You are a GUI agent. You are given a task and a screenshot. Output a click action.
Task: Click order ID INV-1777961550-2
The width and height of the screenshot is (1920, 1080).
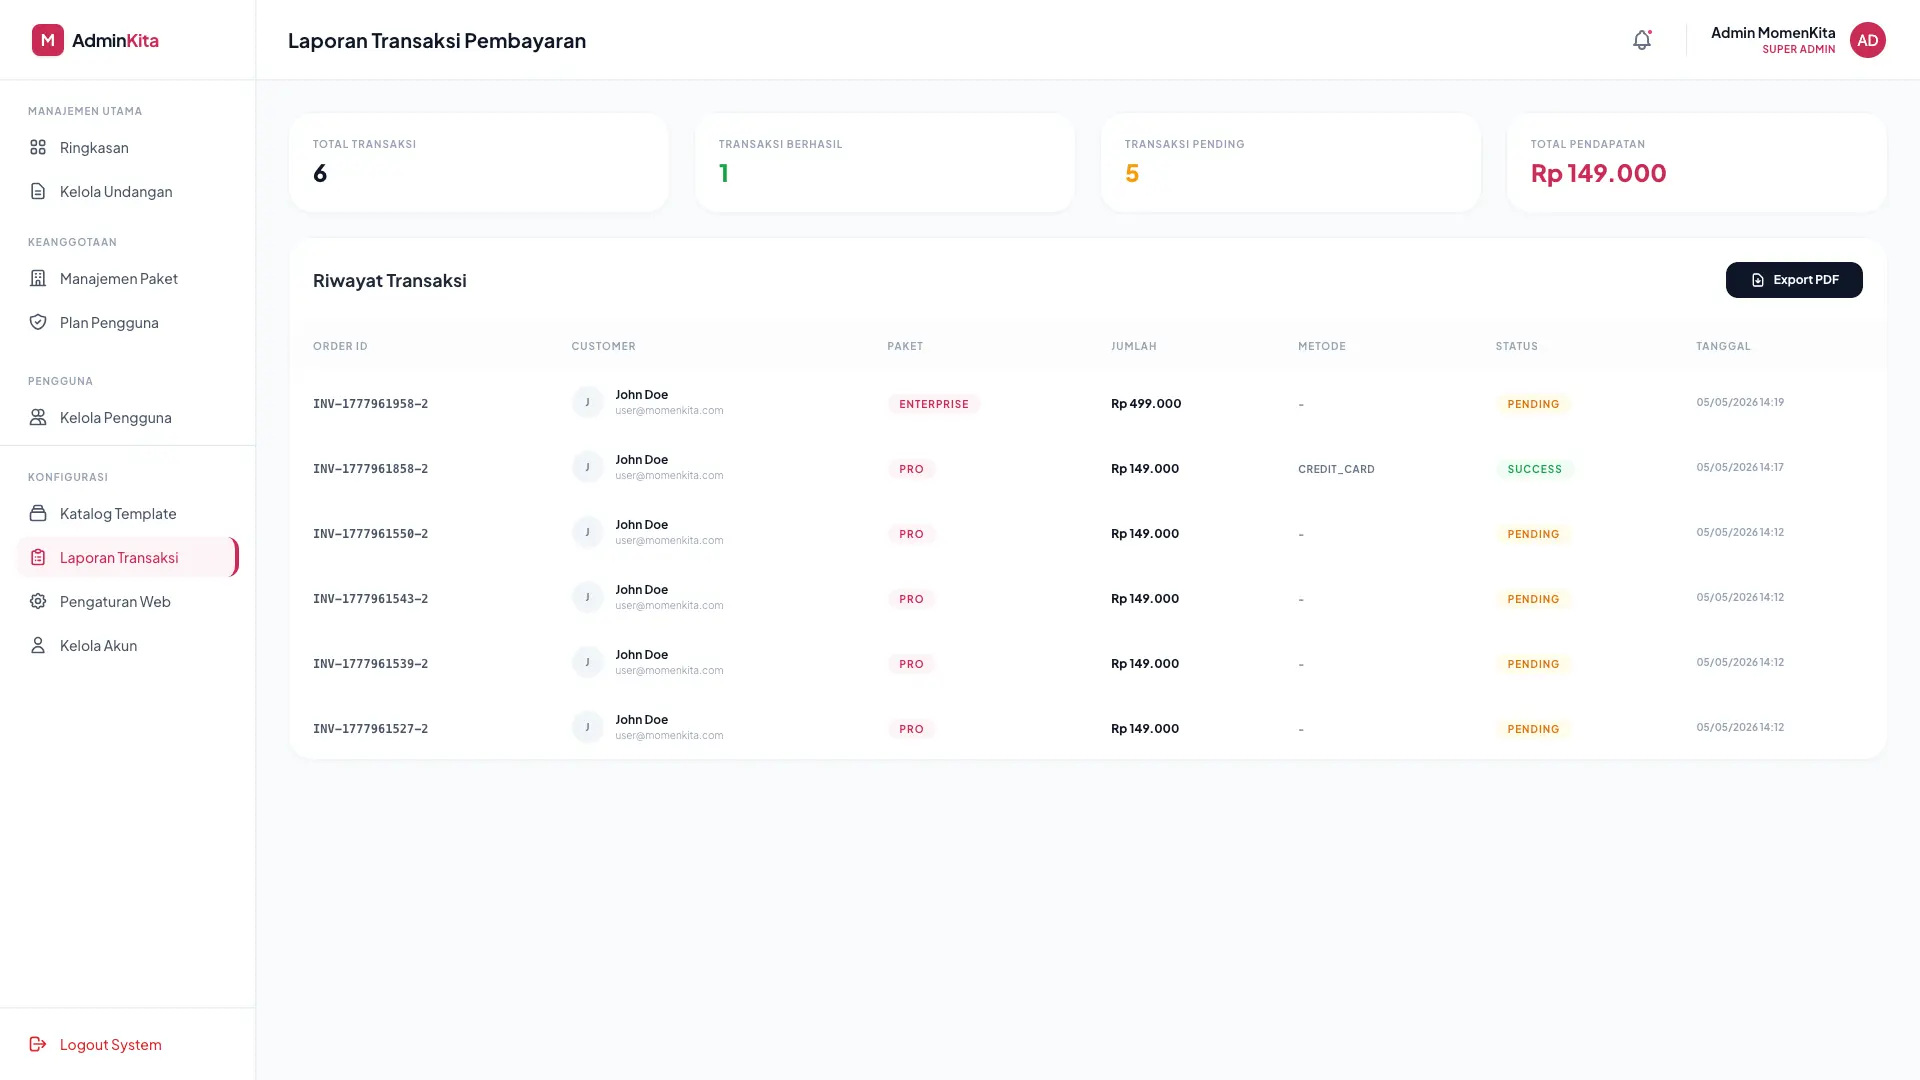[x=370, y=534]
